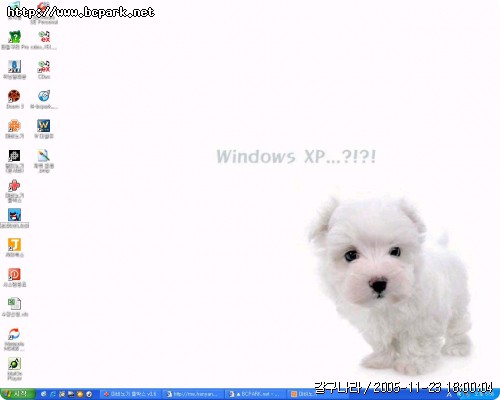This screenshot has height=400, width=500.
Task: Open the .bmp image file with paintbrush
Action: pos(44,156)
